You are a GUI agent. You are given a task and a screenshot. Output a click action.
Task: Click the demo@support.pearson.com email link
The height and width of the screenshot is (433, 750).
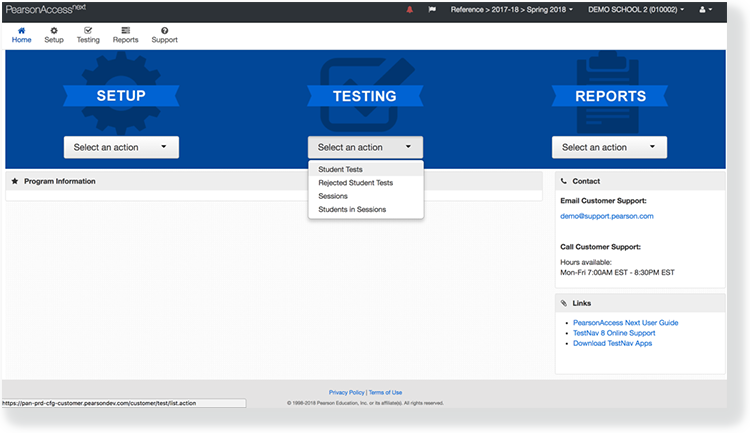[606, 216]
